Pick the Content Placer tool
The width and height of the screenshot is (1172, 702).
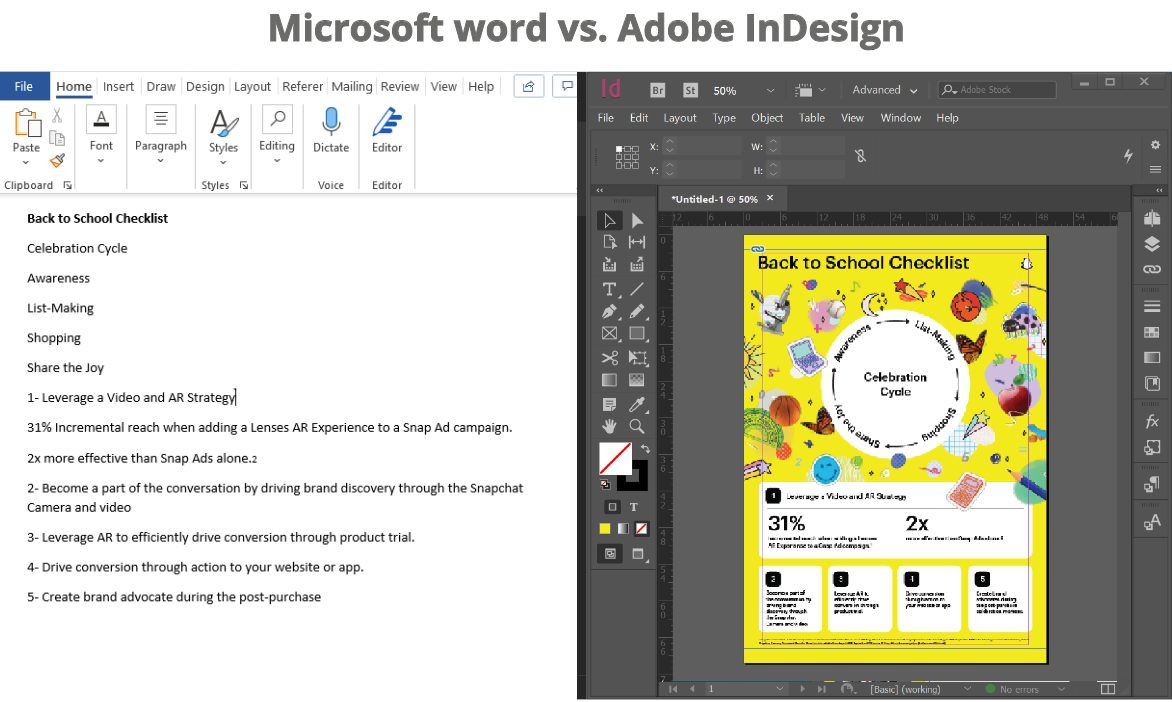(x=637, y=265)
